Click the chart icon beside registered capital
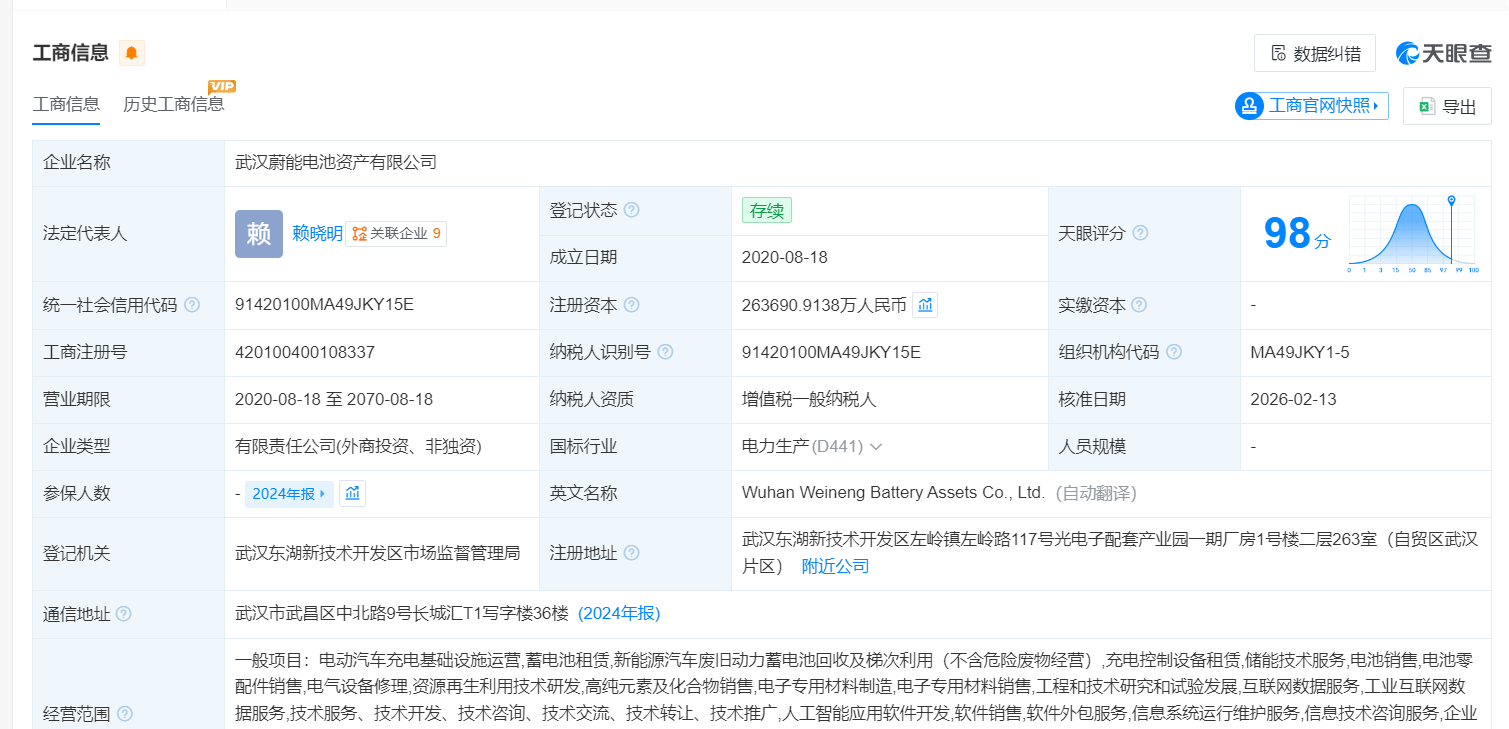1509x729 pixels. coord(925,305)
